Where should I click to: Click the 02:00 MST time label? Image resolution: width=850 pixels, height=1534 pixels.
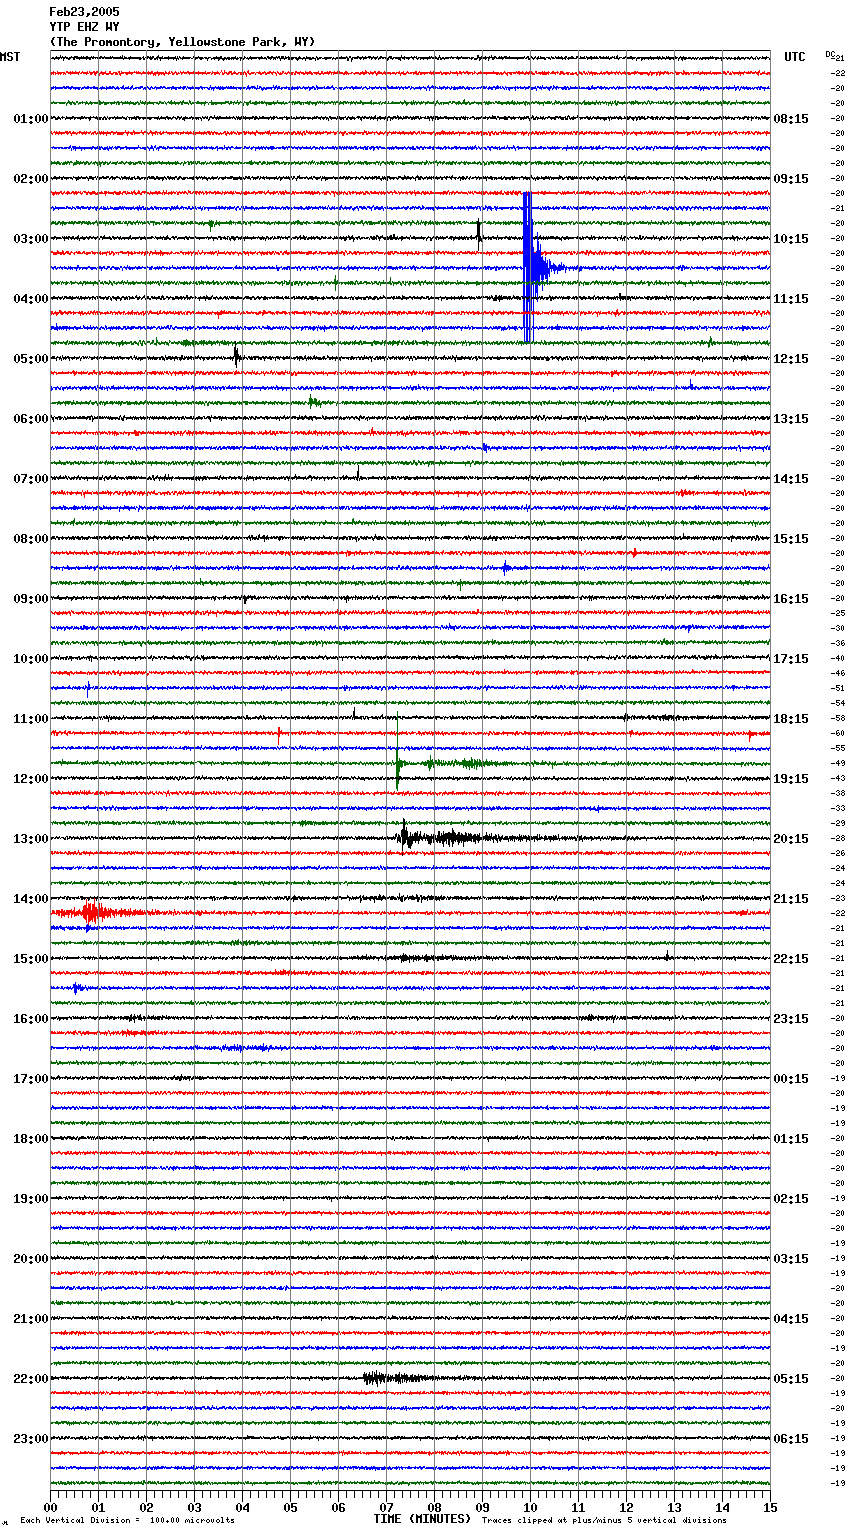click(x=31, y=179)
